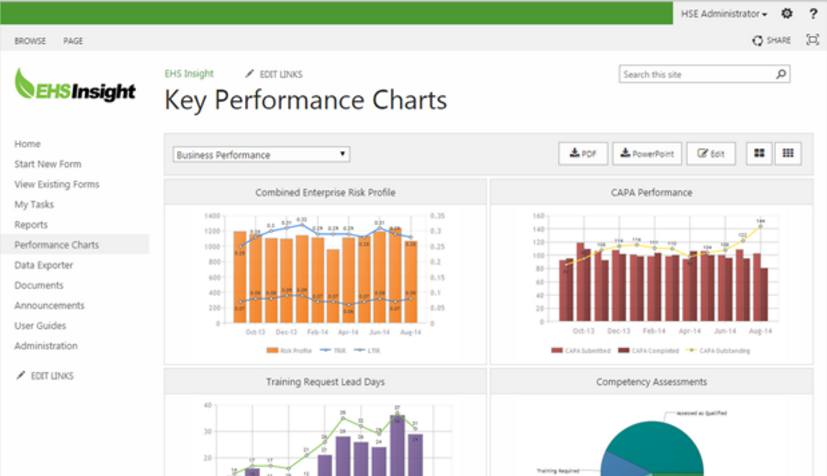Click the Edit button
This screenshot has height=476, width=827.
710,153
